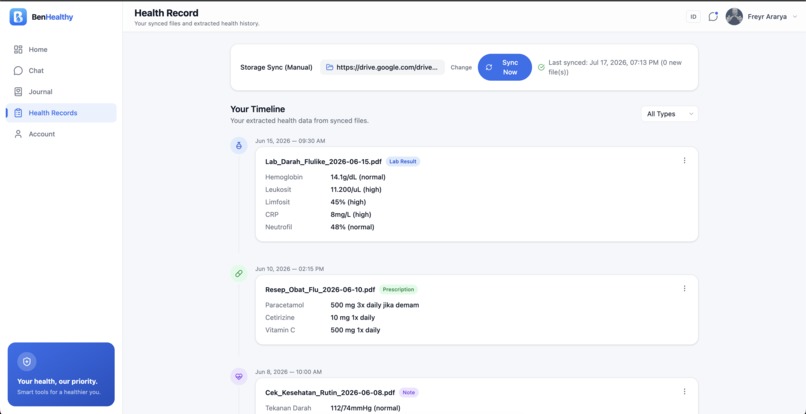Click the Home grid icon

[18, 49]
